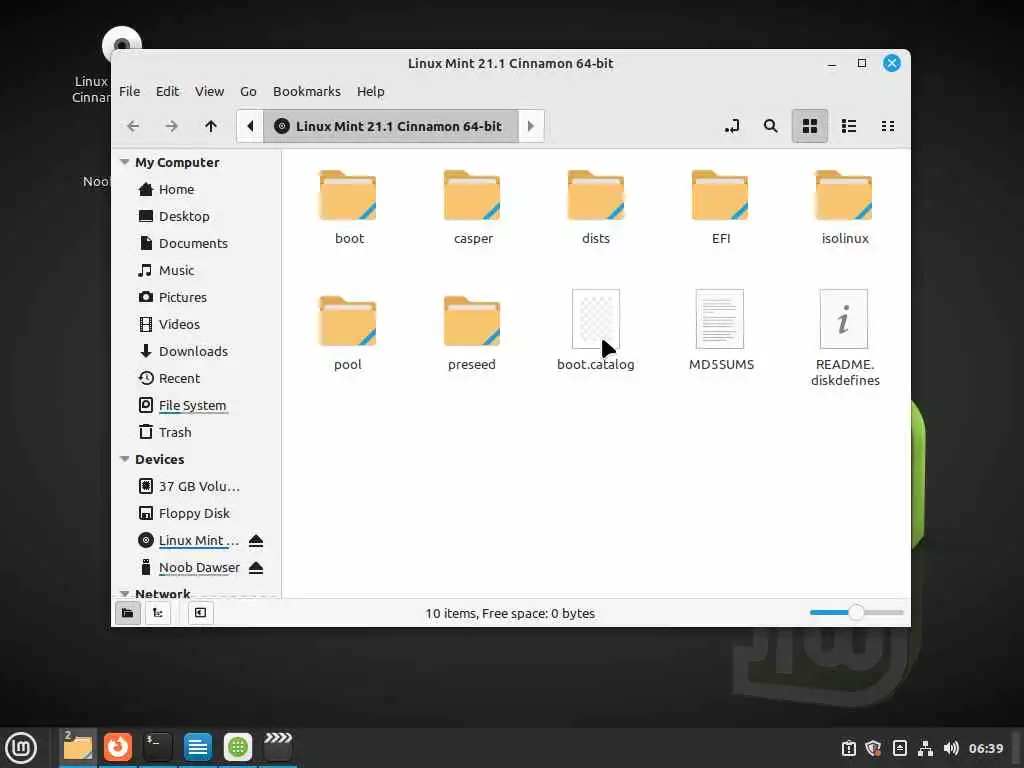Screen dimensions: 1024x768
Task: Select the dists folder
Action: point(596,206)
